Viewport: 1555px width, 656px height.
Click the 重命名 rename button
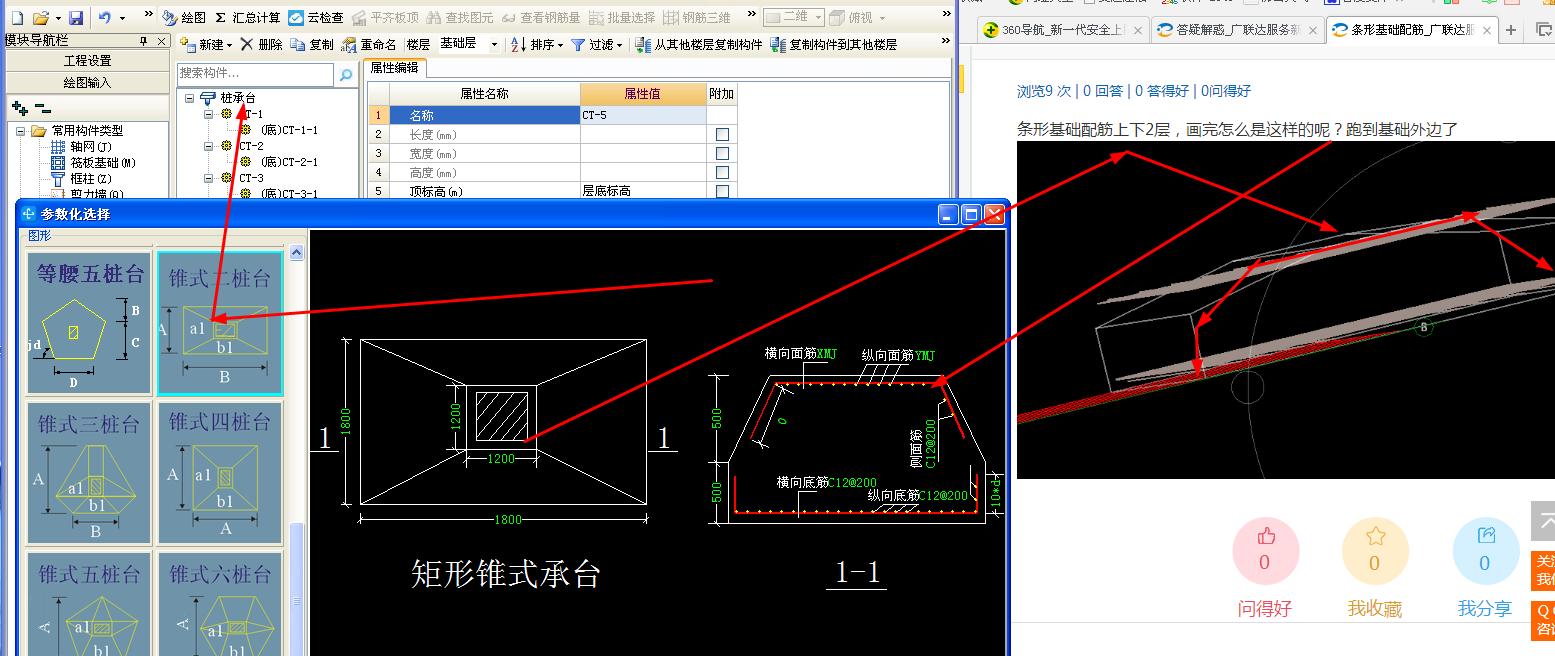[369, 45]
